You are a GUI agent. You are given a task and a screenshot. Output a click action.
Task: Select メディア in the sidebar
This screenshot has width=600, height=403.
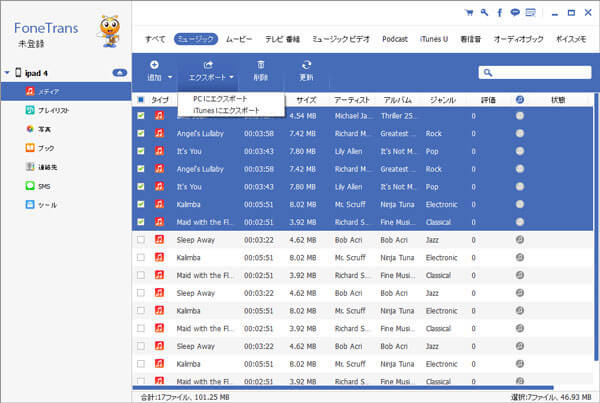coord(66,91)
